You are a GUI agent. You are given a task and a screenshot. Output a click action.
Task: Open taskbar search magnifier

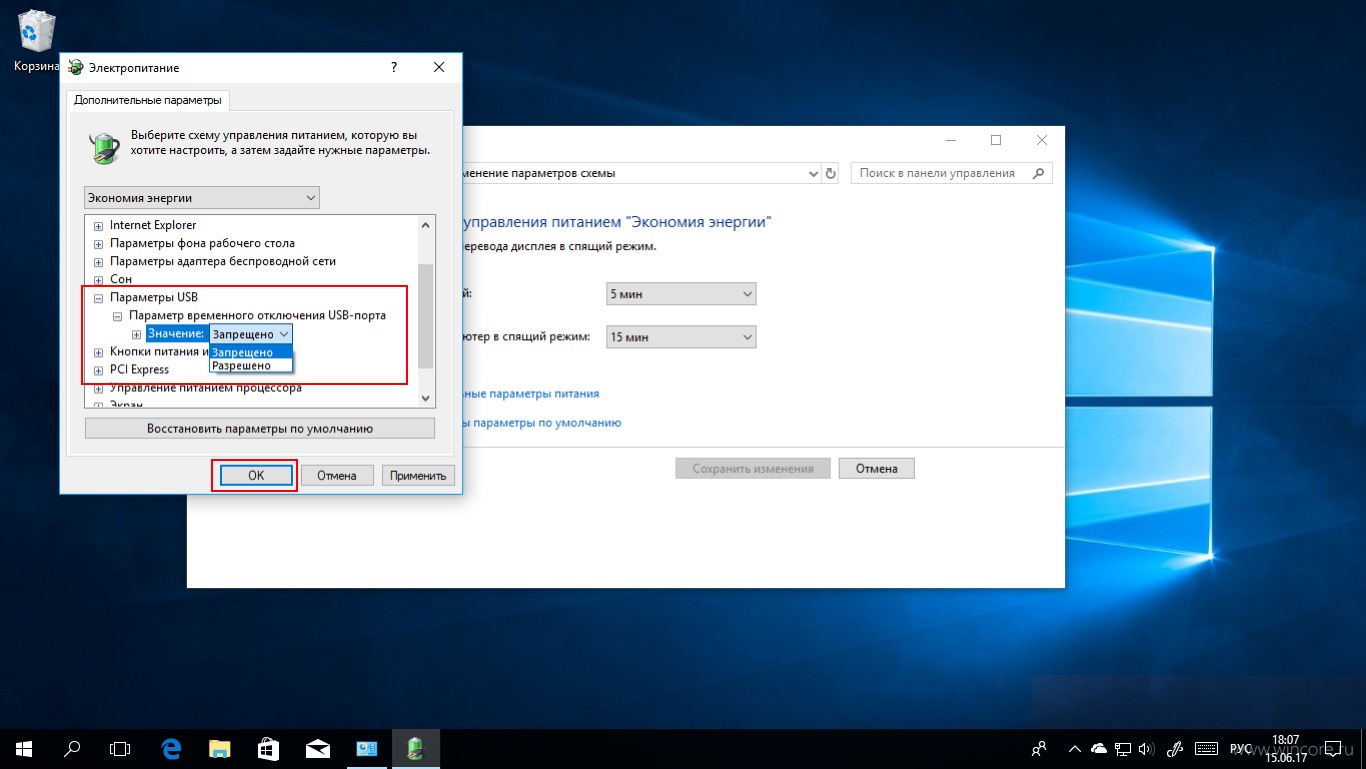click(72, 747)
